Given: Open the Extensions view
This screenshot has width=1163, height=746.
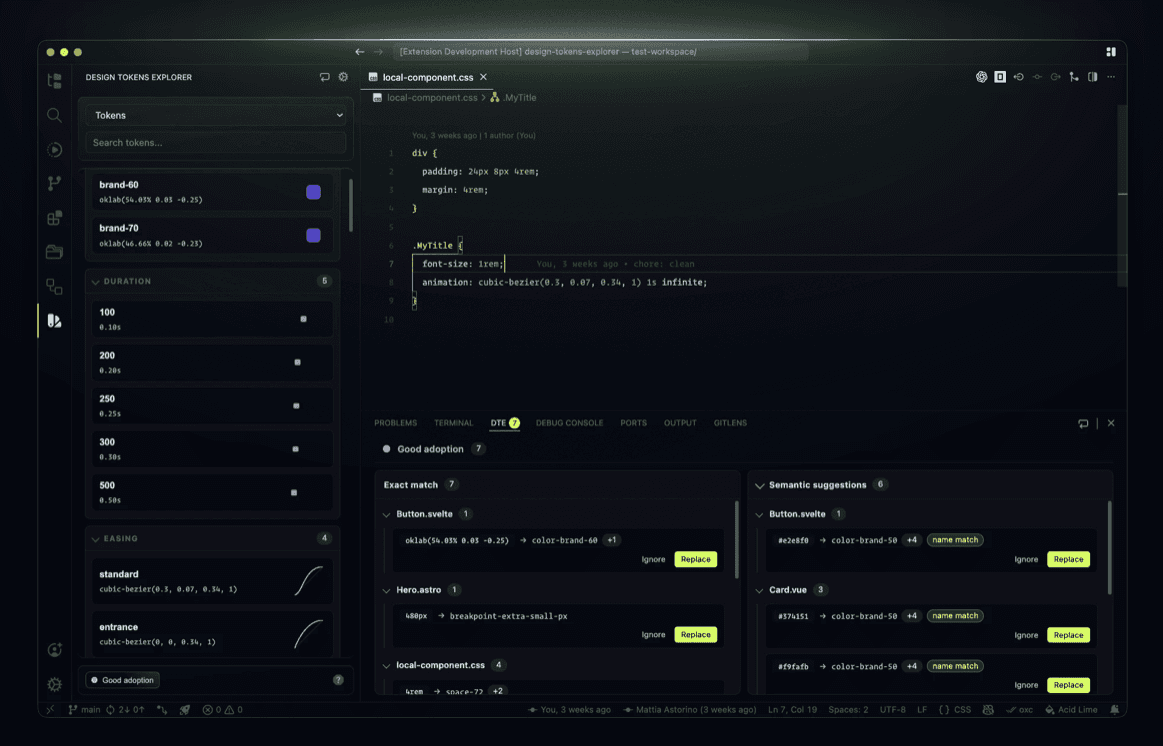Looking at the screenshot, I should (x=55, y=217).
